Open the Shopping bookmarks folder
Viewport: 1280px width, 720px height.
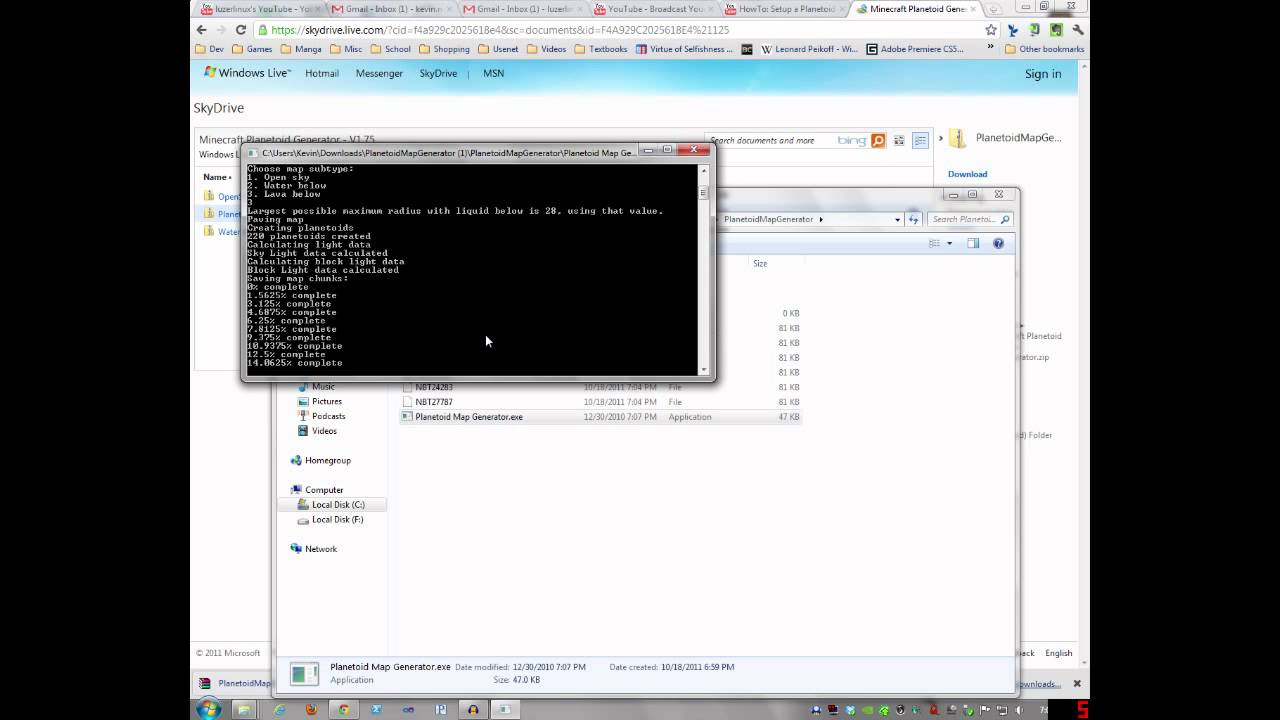point(444,49)
